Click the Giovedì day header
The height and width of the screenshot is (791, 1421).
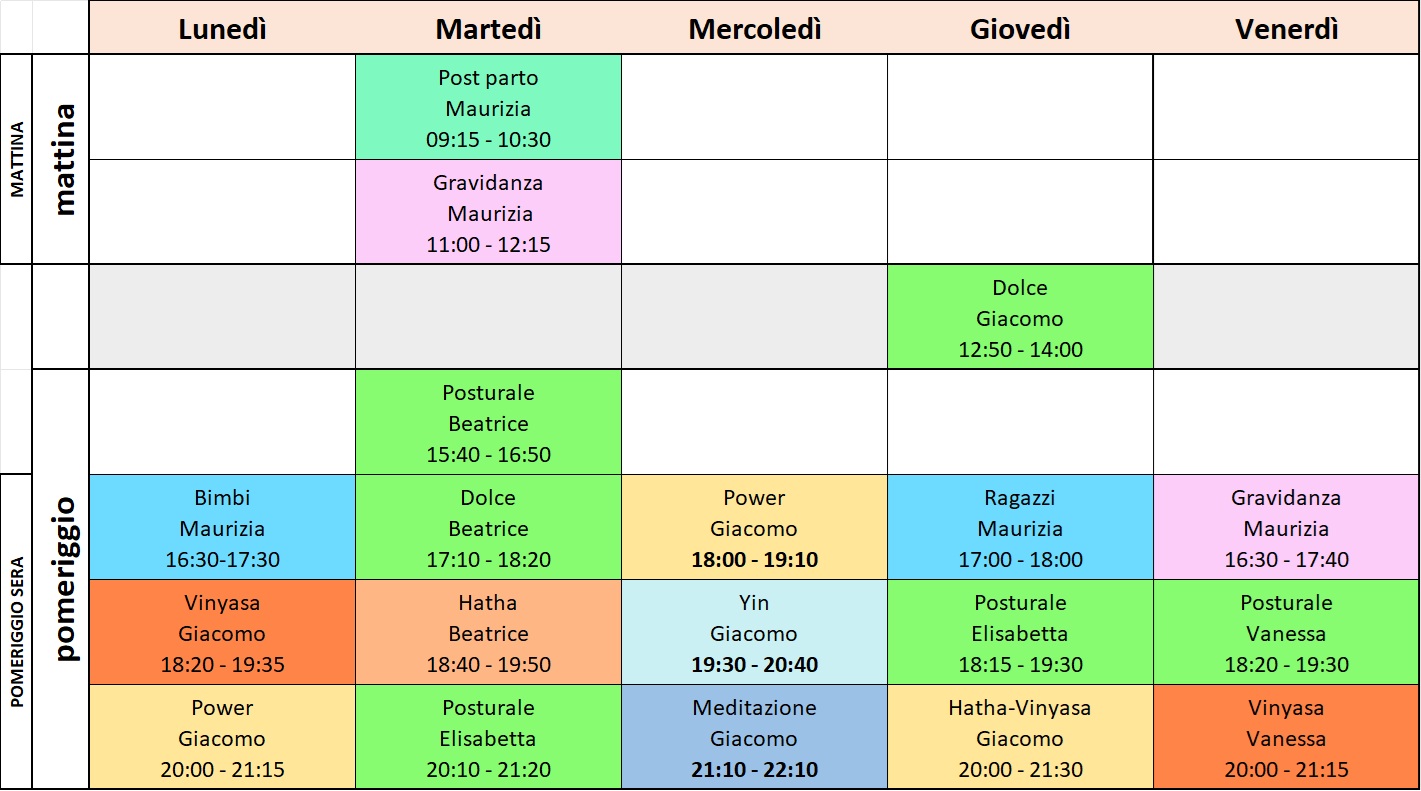tap(1020, 29)
